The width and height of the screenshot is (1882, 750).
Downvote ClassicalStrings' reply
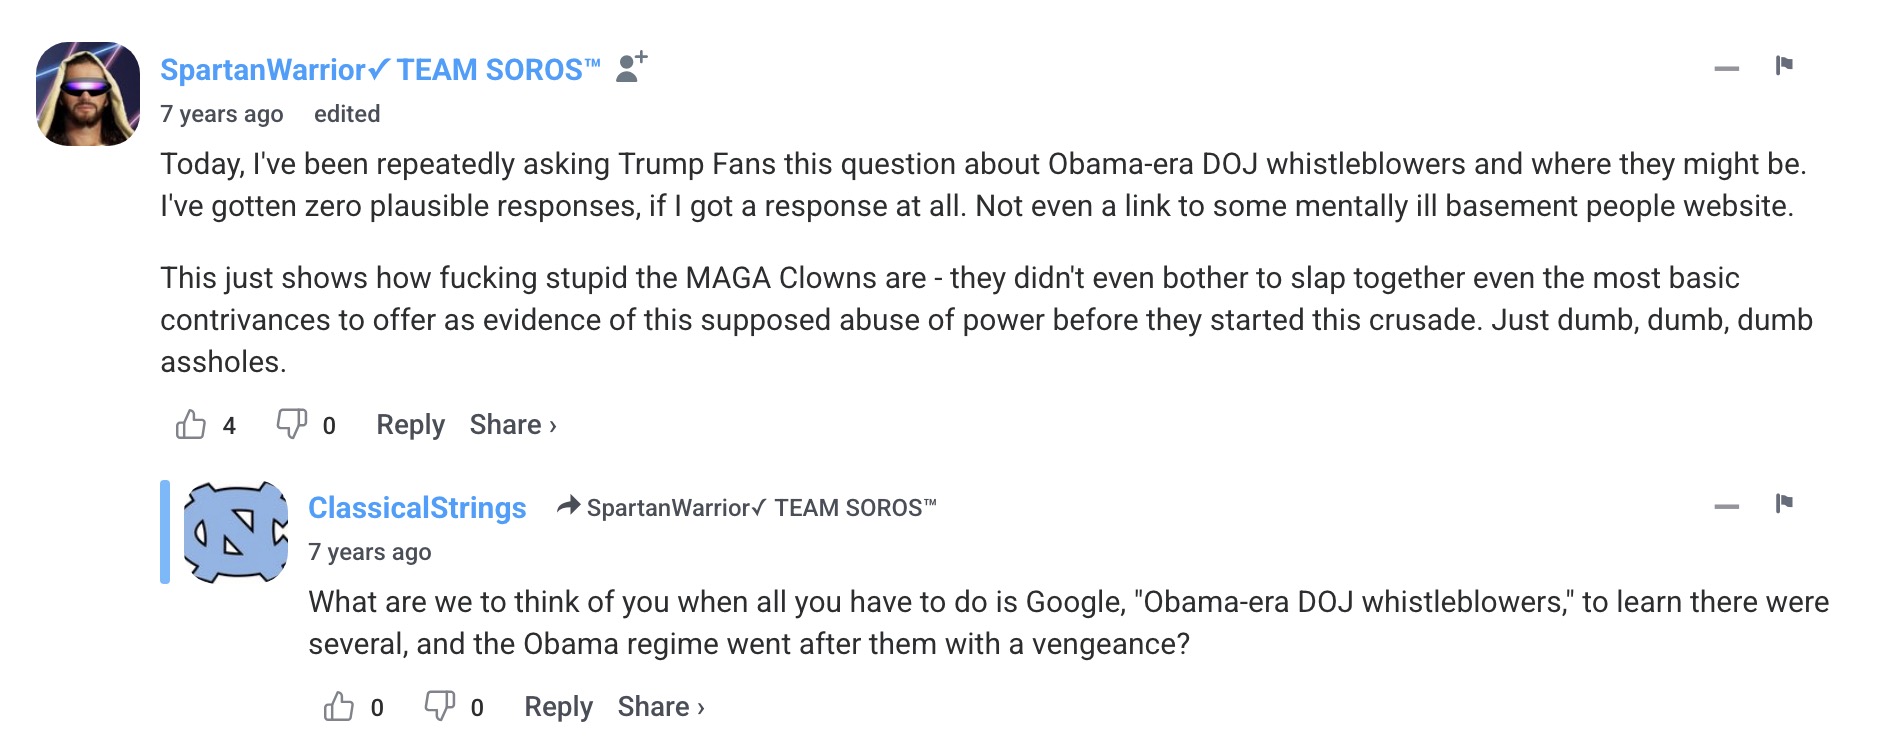439,706
